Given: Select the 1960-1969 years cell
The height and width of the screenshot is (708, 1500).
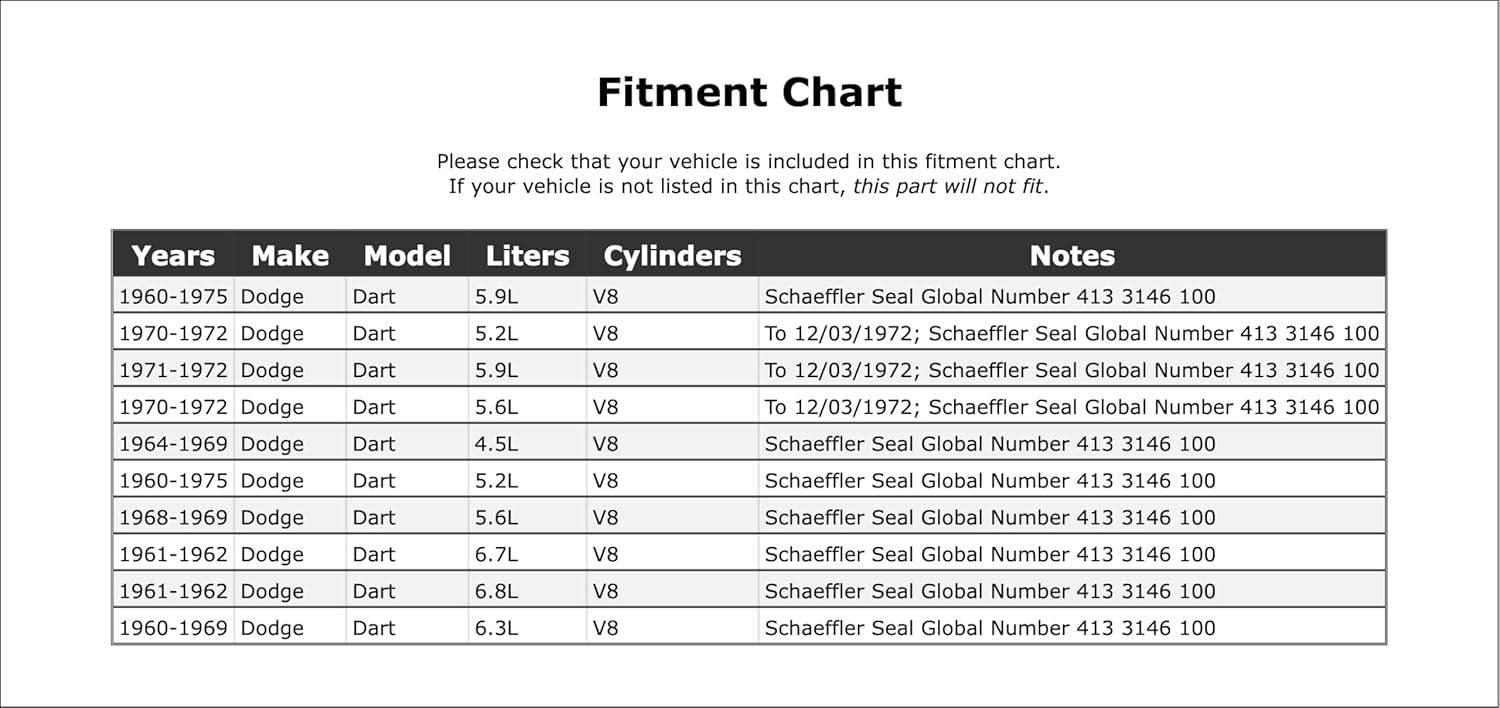Looking at the screenshot, I should [173, 628].
